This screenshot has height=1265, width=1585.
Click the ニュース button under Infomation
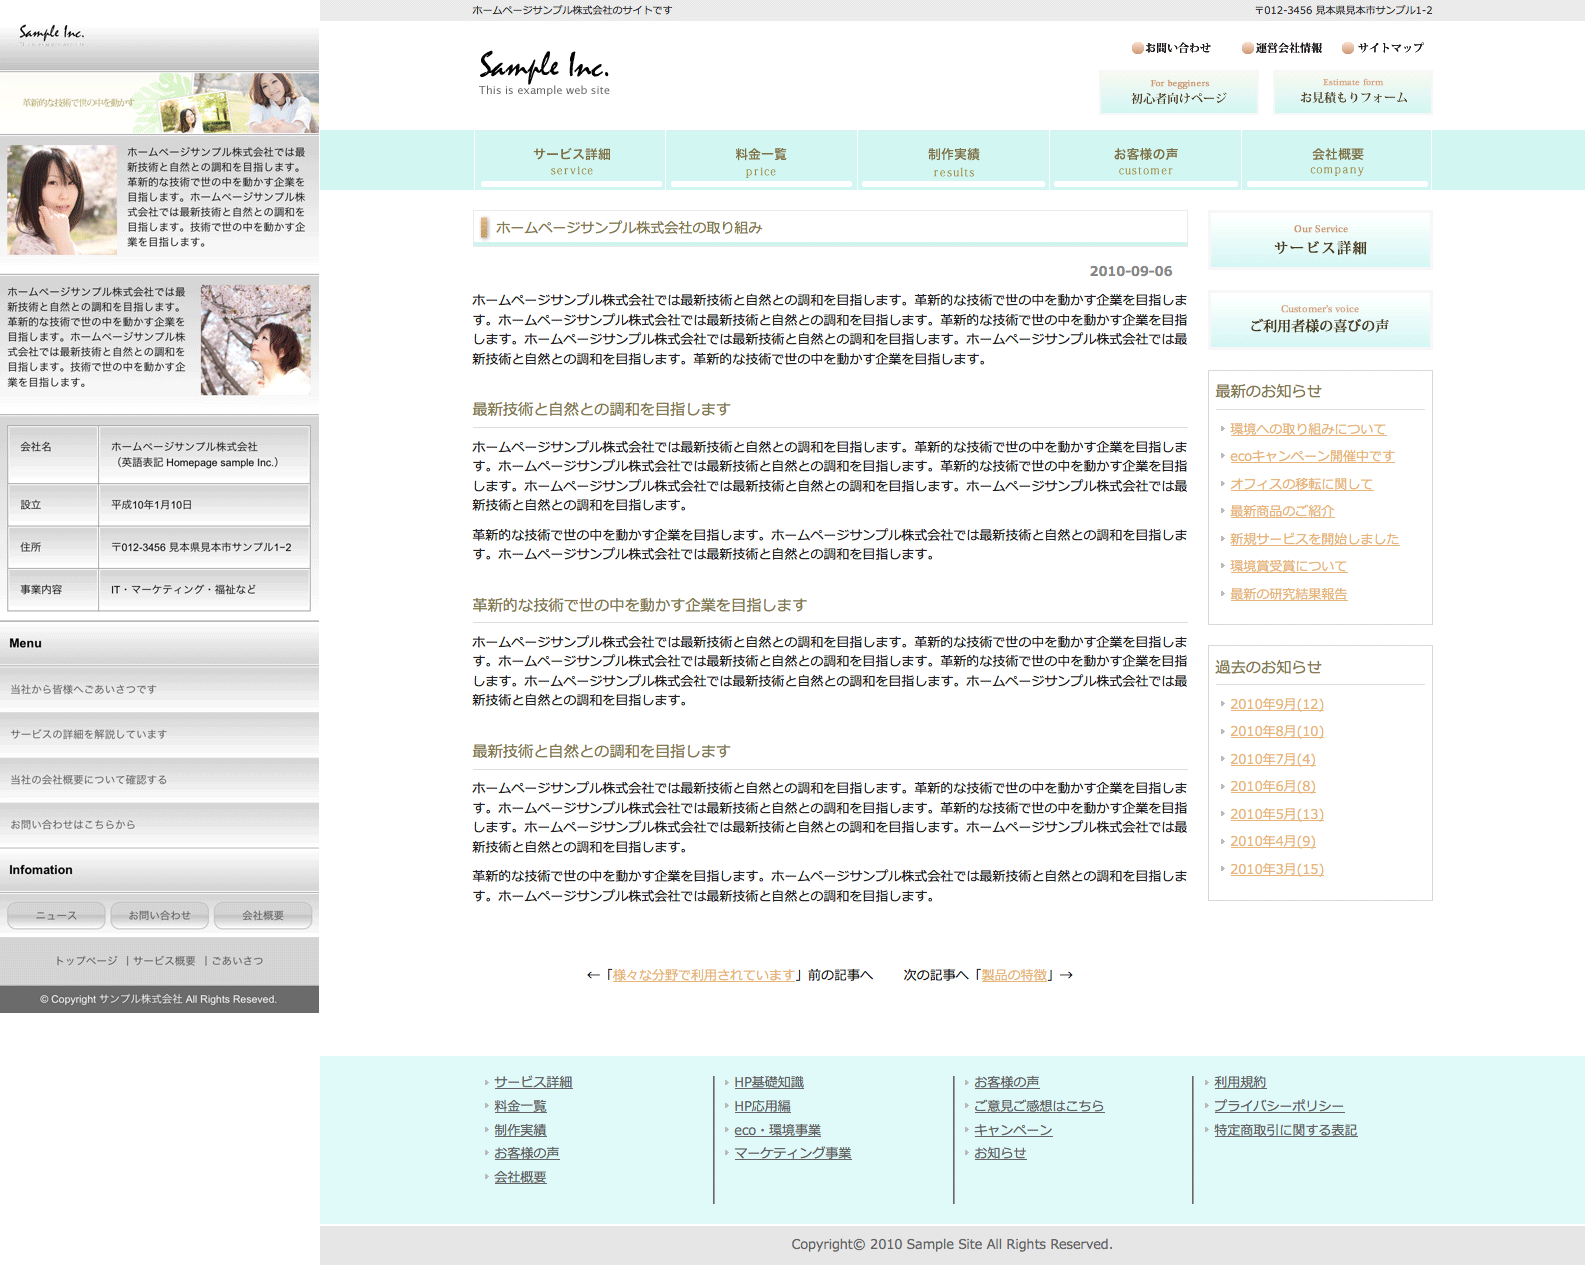coord(56,915)
